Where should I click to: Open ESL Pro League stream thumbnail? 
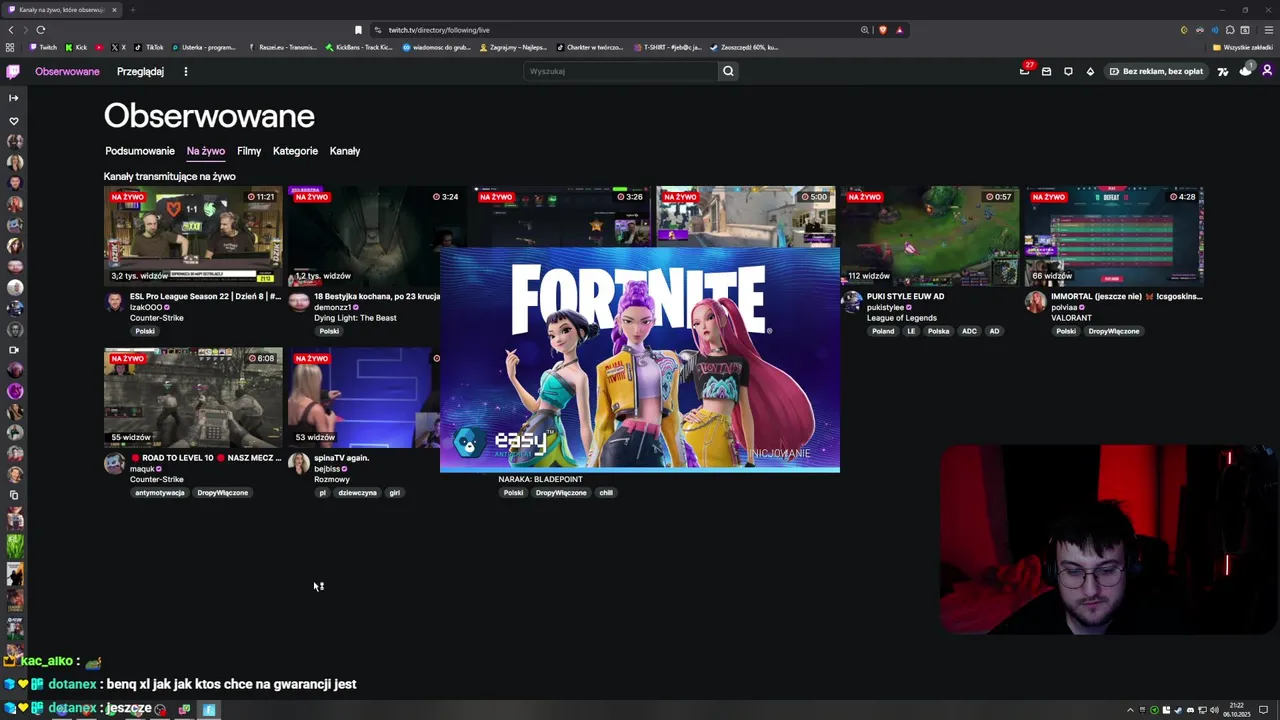pyautogui.click(x=193, y=236)
